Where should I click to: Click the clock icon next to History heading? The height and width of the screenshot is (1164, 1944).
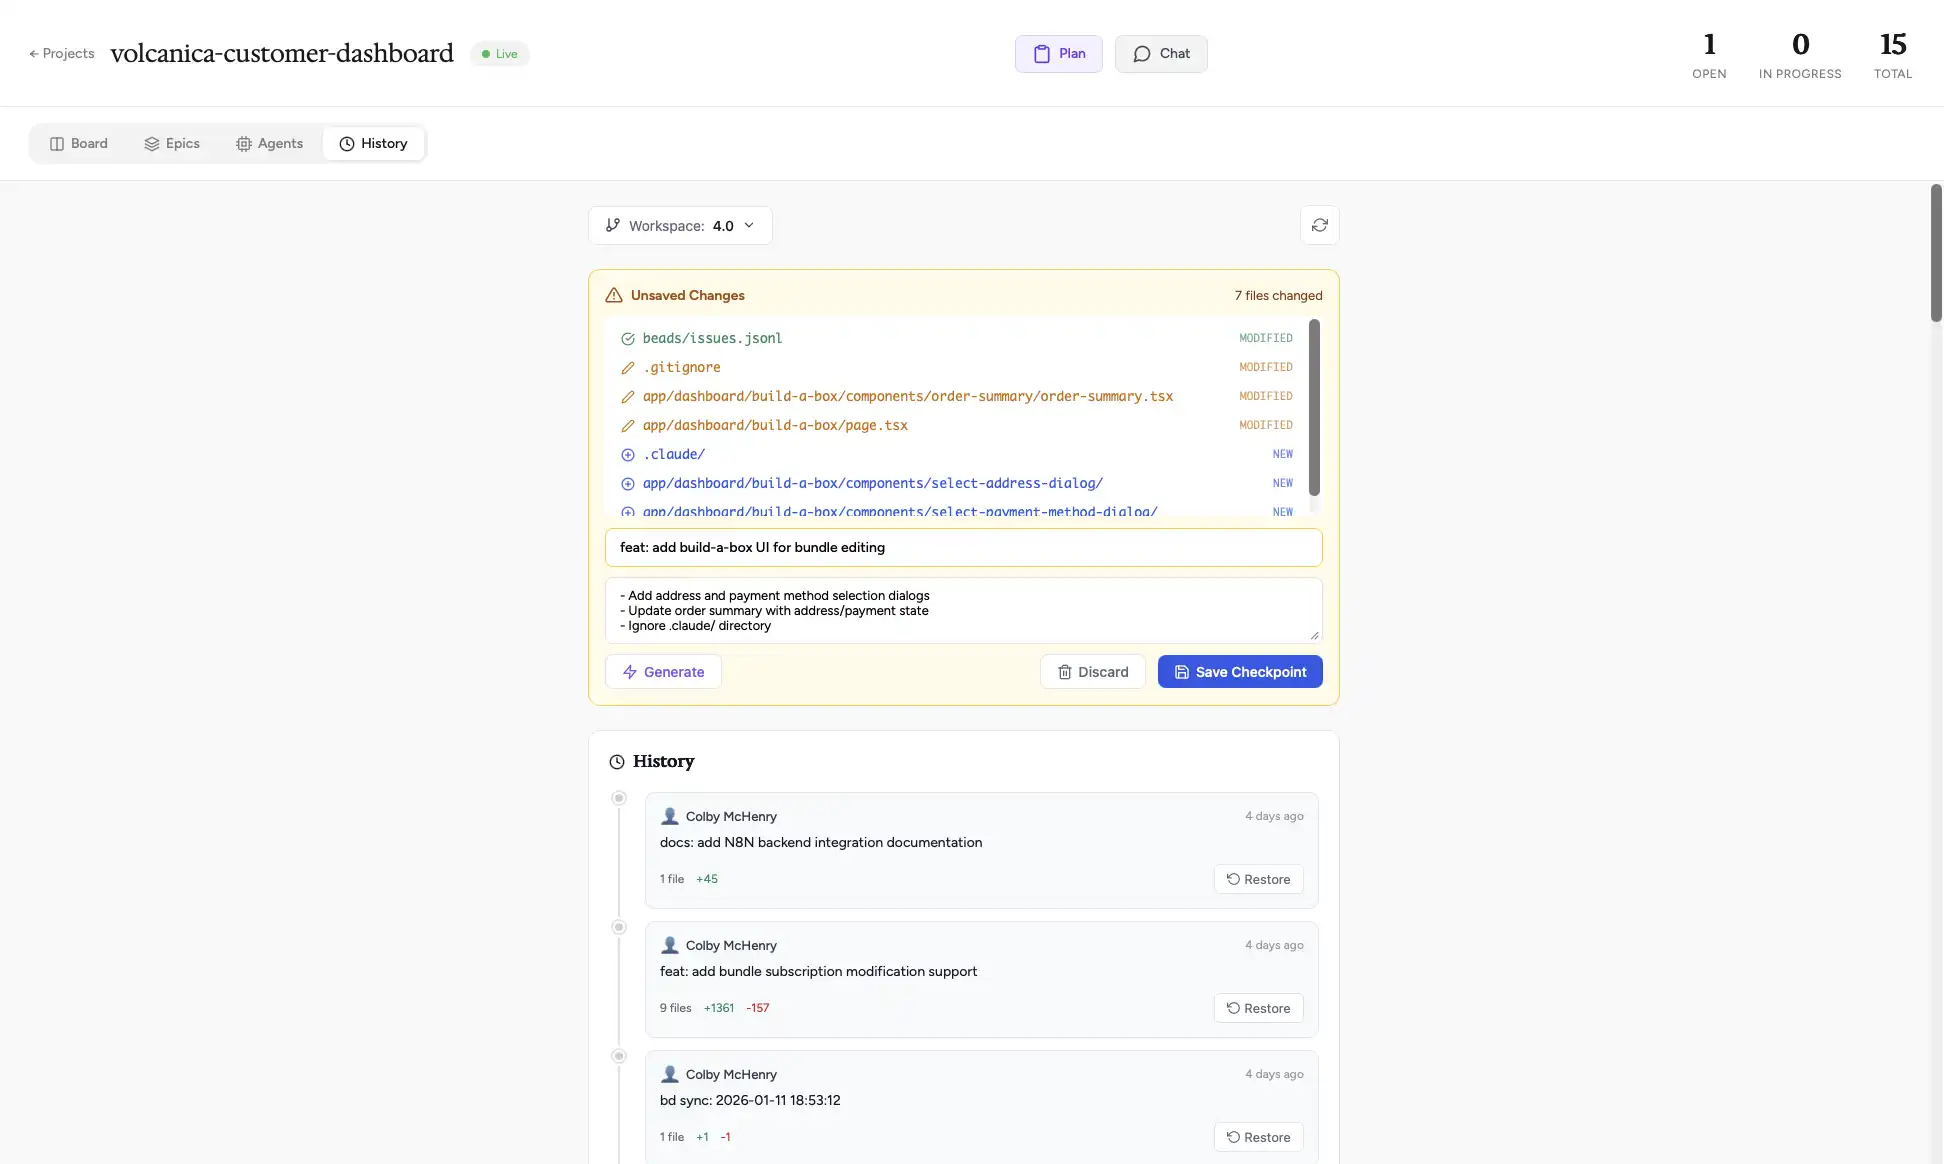tap(617, 761)
